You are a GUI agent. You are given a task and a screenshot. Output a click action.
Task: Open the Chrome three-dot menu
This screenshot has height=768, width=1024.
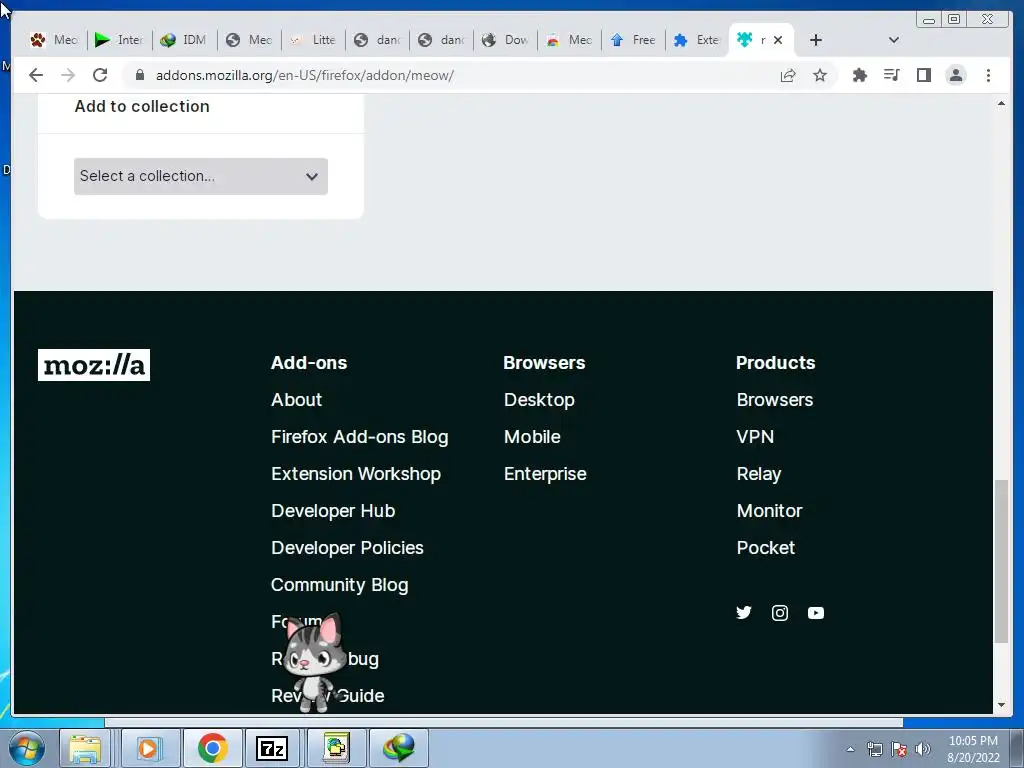coord(988,75)
